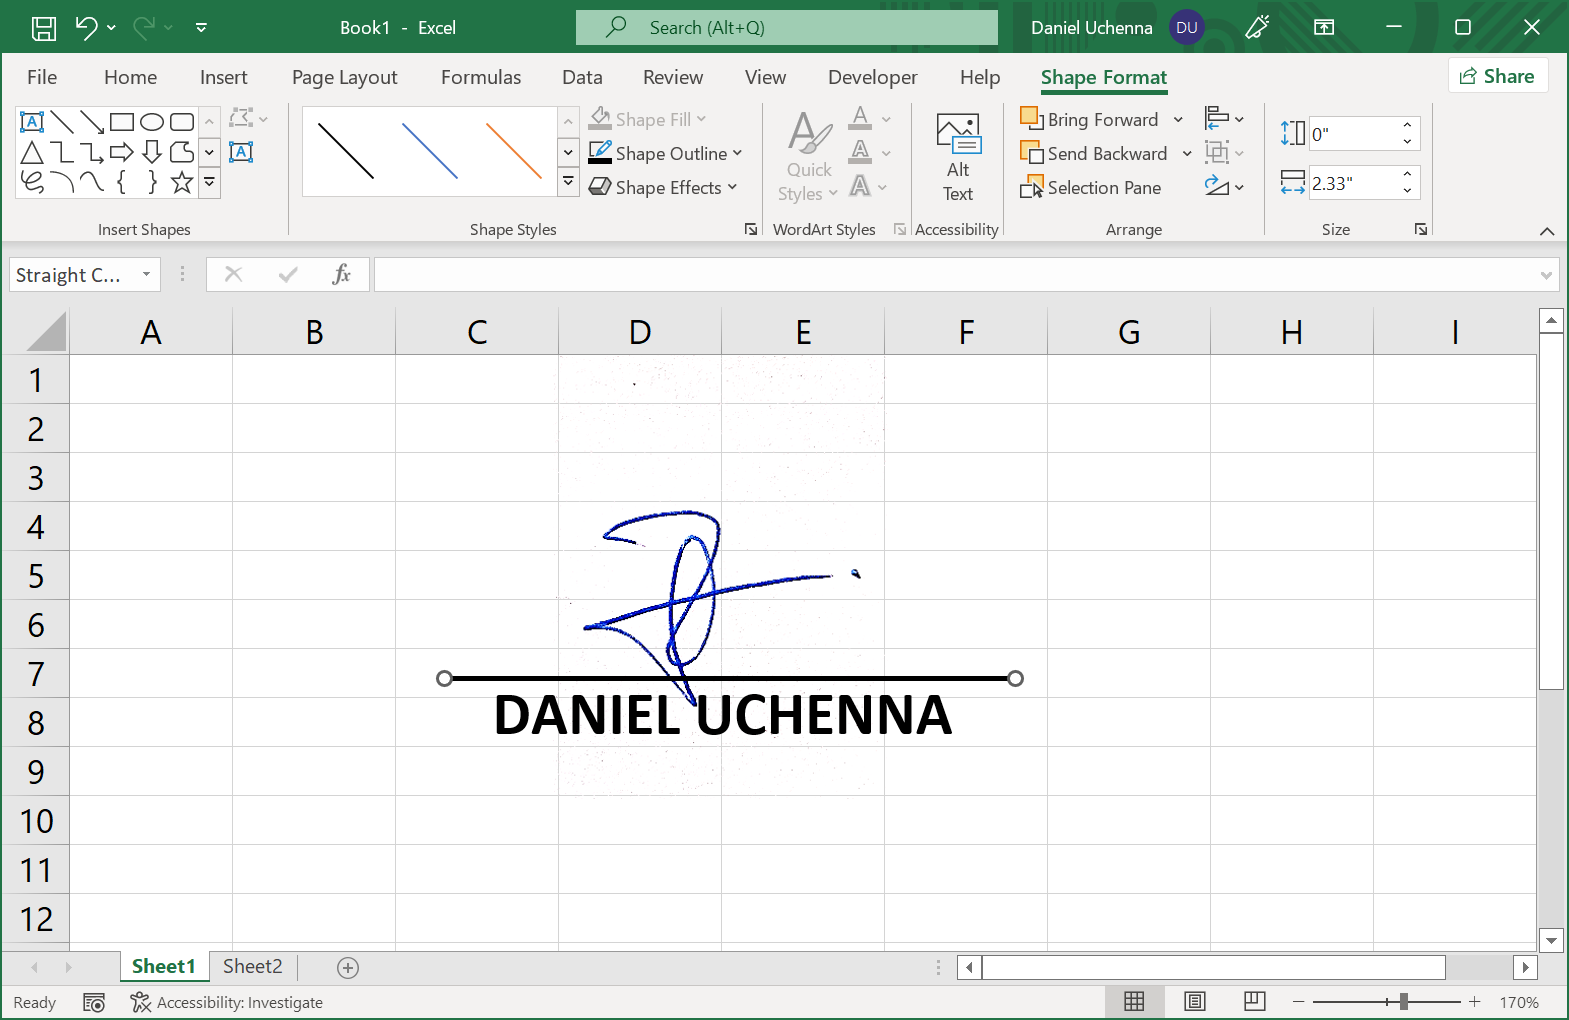The width and height of the screenshot is (1569, 1020).
Task: Open Bring Forward dropdown arrow
Action: pyautogui.click(x=1178, y=120)
